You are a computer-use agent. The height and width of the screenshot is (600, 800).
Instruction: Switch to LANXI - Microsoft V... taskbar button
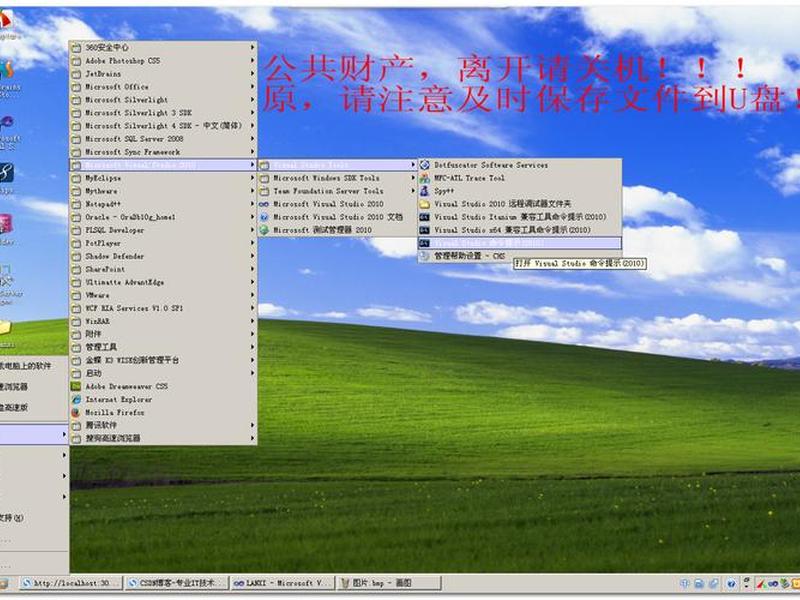point(282,583)
